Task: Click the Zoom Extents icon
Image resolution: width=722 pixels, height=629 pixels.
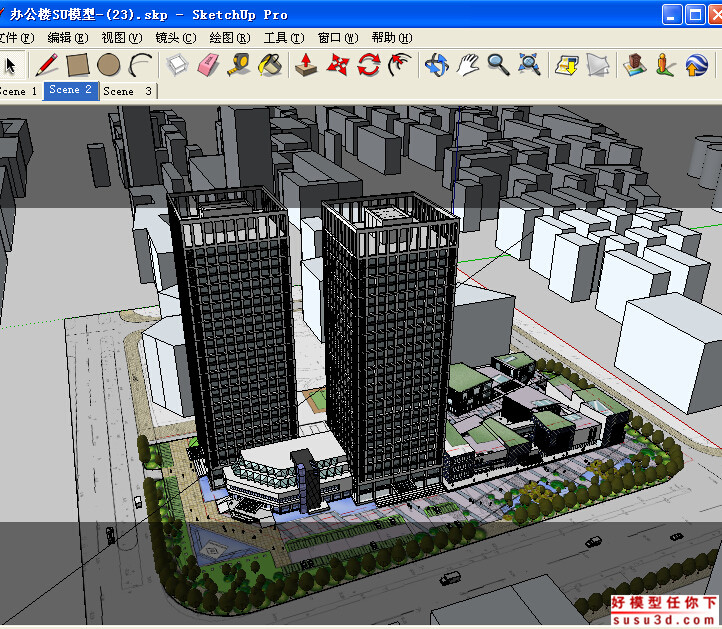Action: pos(529,65)
